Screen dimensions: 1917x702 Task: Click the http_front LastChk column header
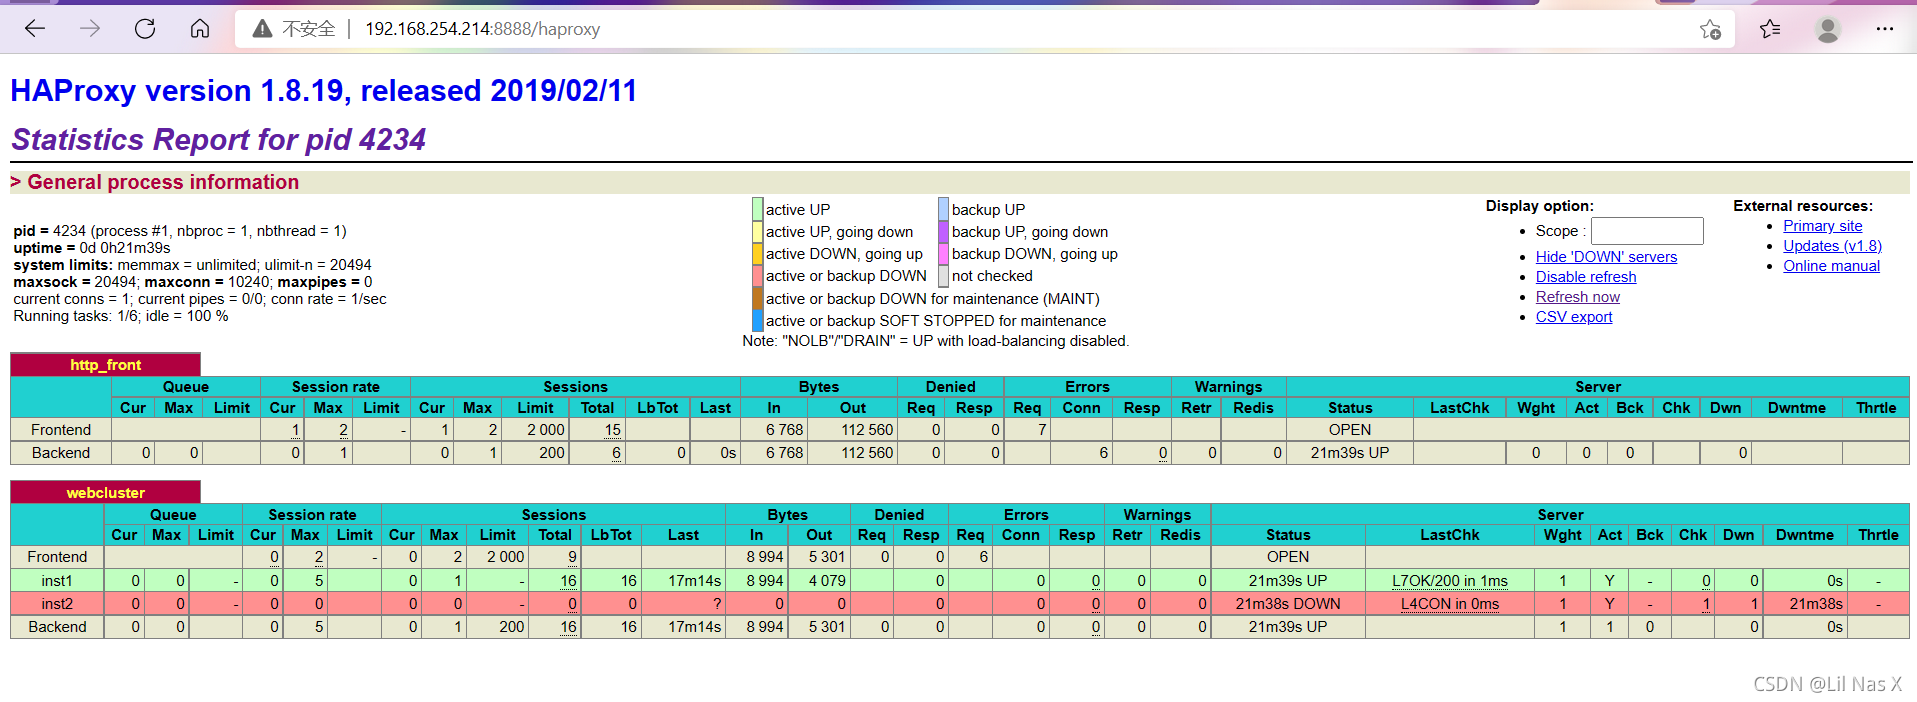click(1459, 408)
